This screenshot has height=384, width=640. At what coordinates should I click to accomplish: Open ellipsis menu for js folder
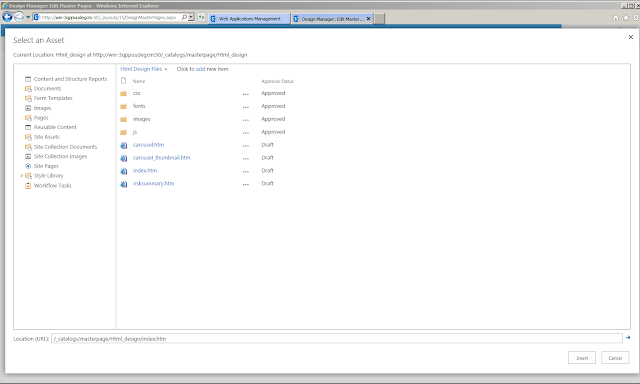pos(246,133)
